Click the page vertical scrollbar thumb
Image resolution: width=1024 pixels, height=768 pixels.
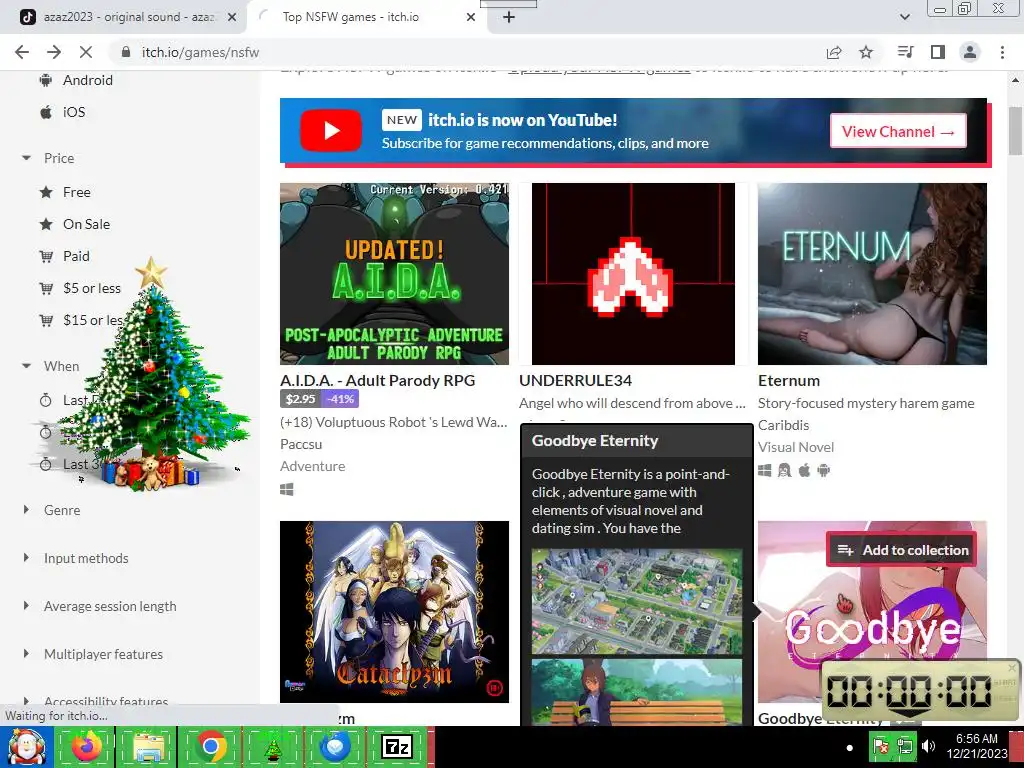pos(1015,131)
